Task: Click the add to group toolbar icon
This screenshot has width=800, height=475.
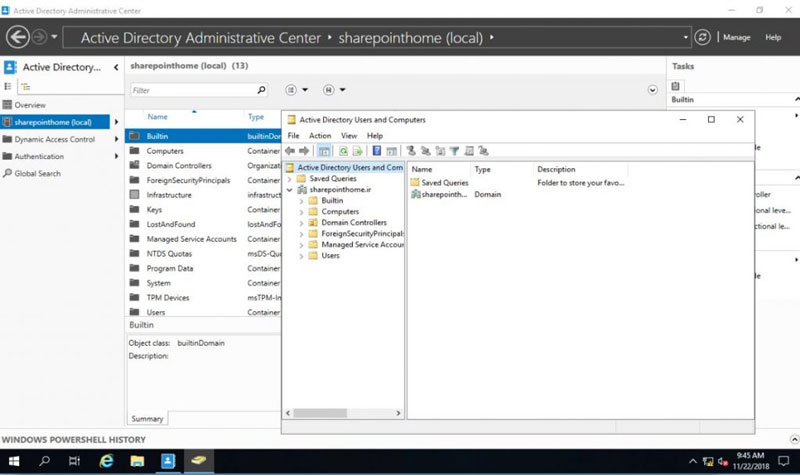Action: [483, 151]
